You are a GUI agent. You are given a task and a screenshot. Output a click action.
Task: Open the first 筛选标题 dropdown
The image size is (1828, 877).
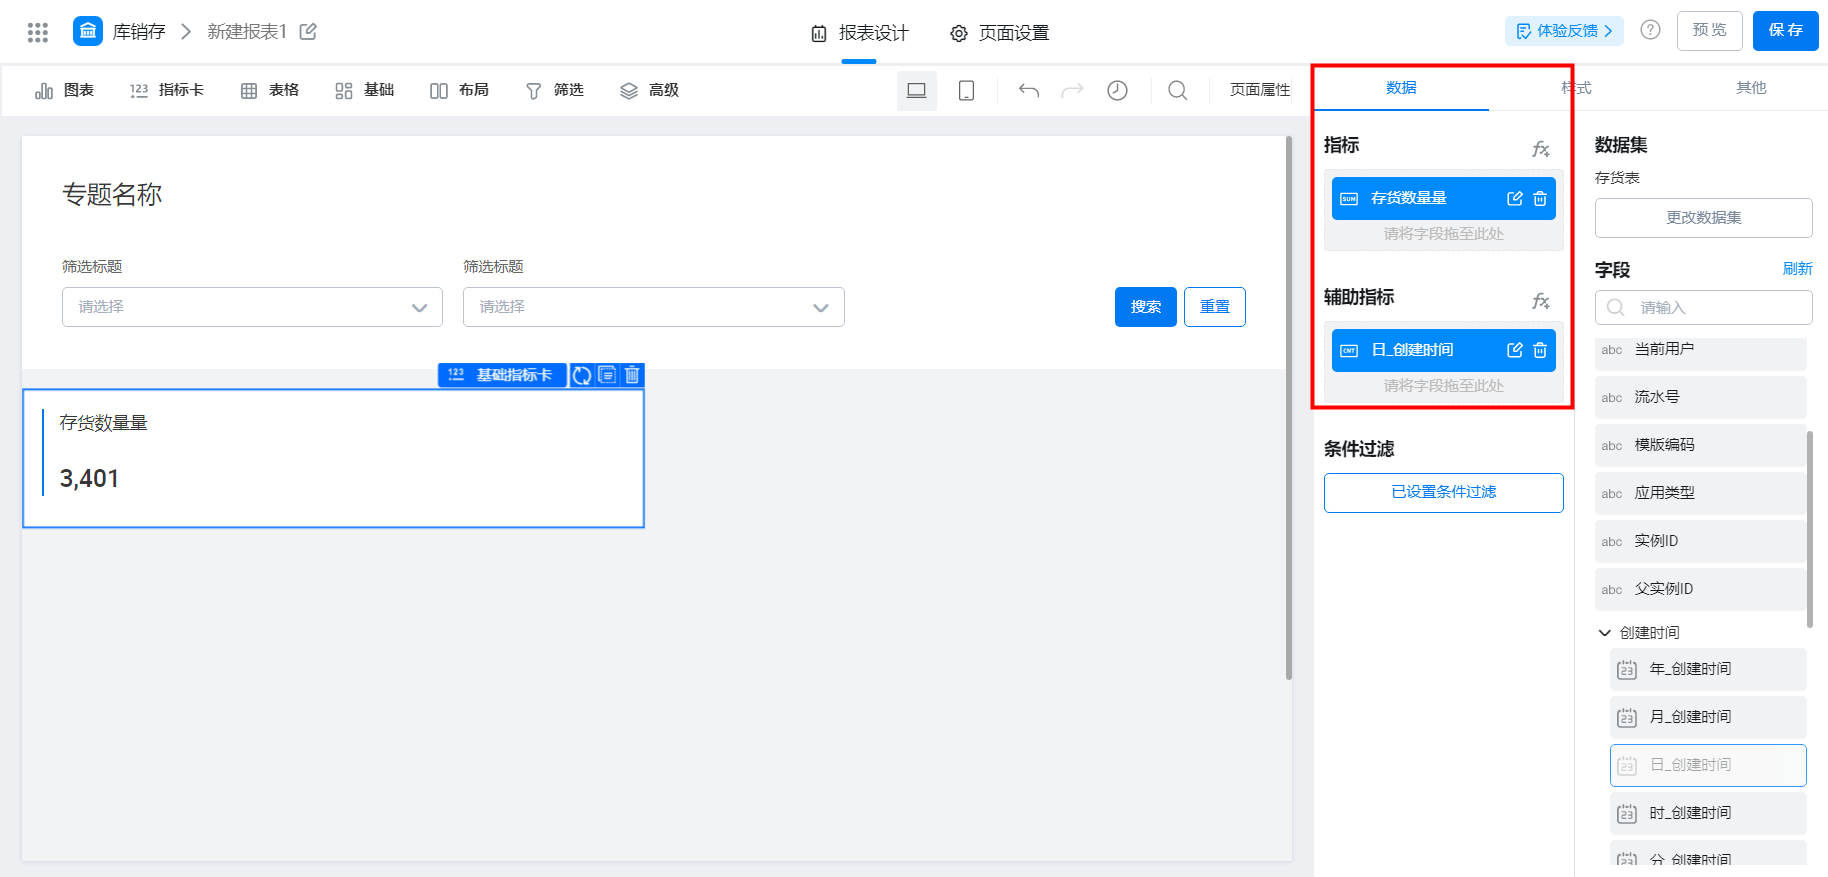(252, 307)
